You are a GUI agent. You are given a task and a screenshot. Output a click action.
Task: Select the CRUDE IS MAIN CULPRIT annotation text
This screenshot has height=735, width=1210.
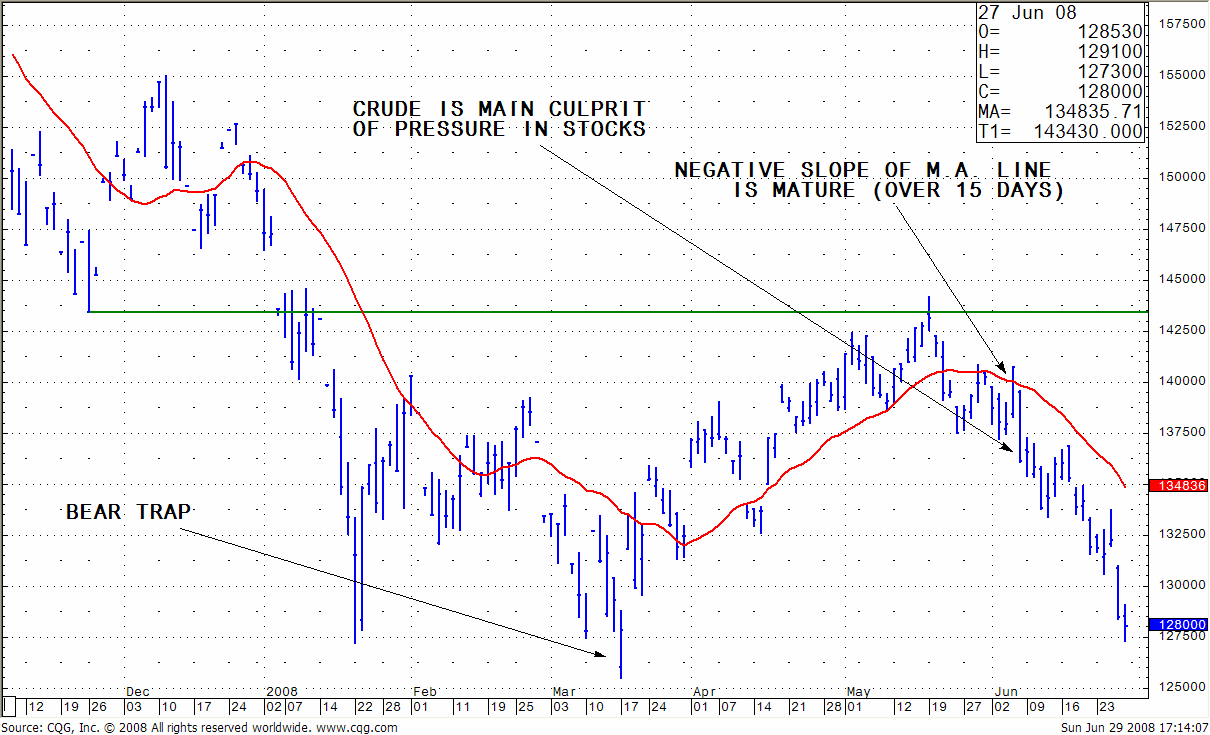click(x=499, y=119)
